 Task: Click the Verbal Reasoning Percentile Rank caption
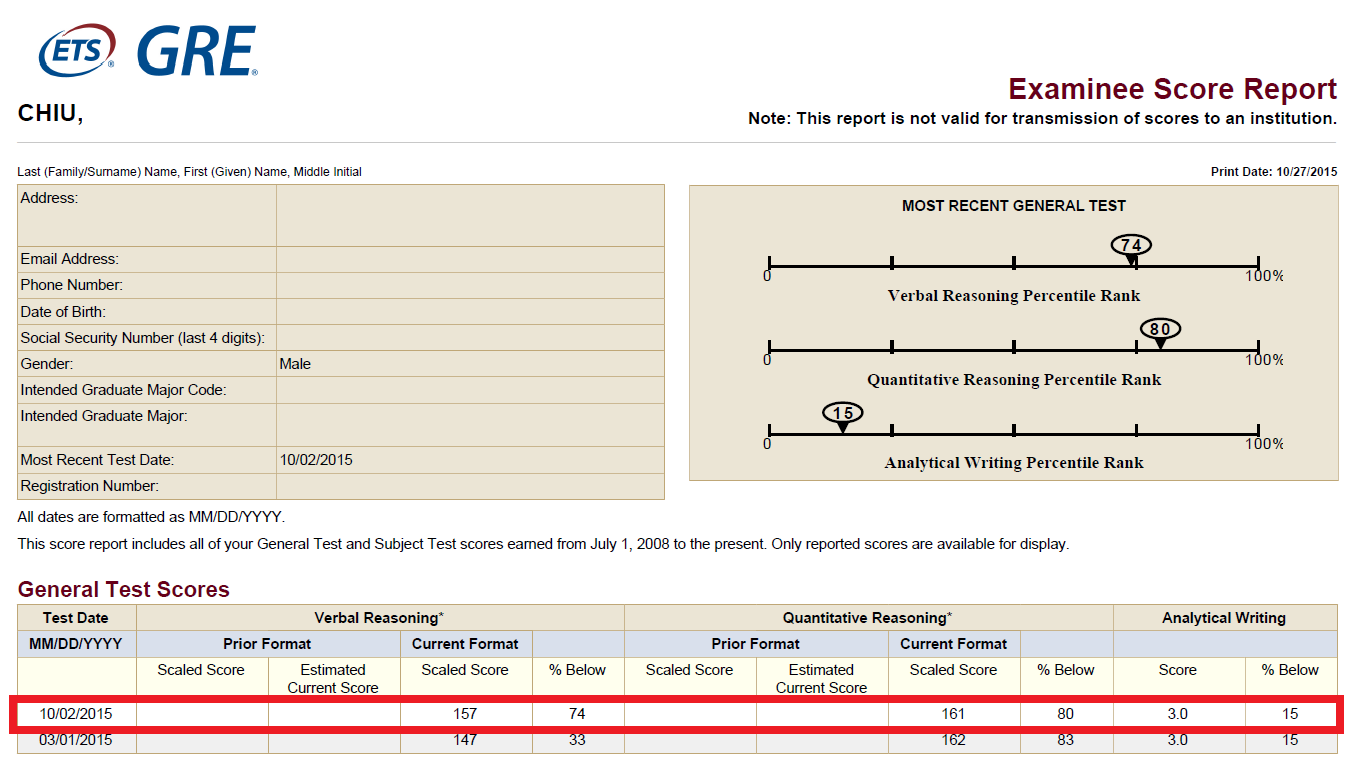(1014, 296)
